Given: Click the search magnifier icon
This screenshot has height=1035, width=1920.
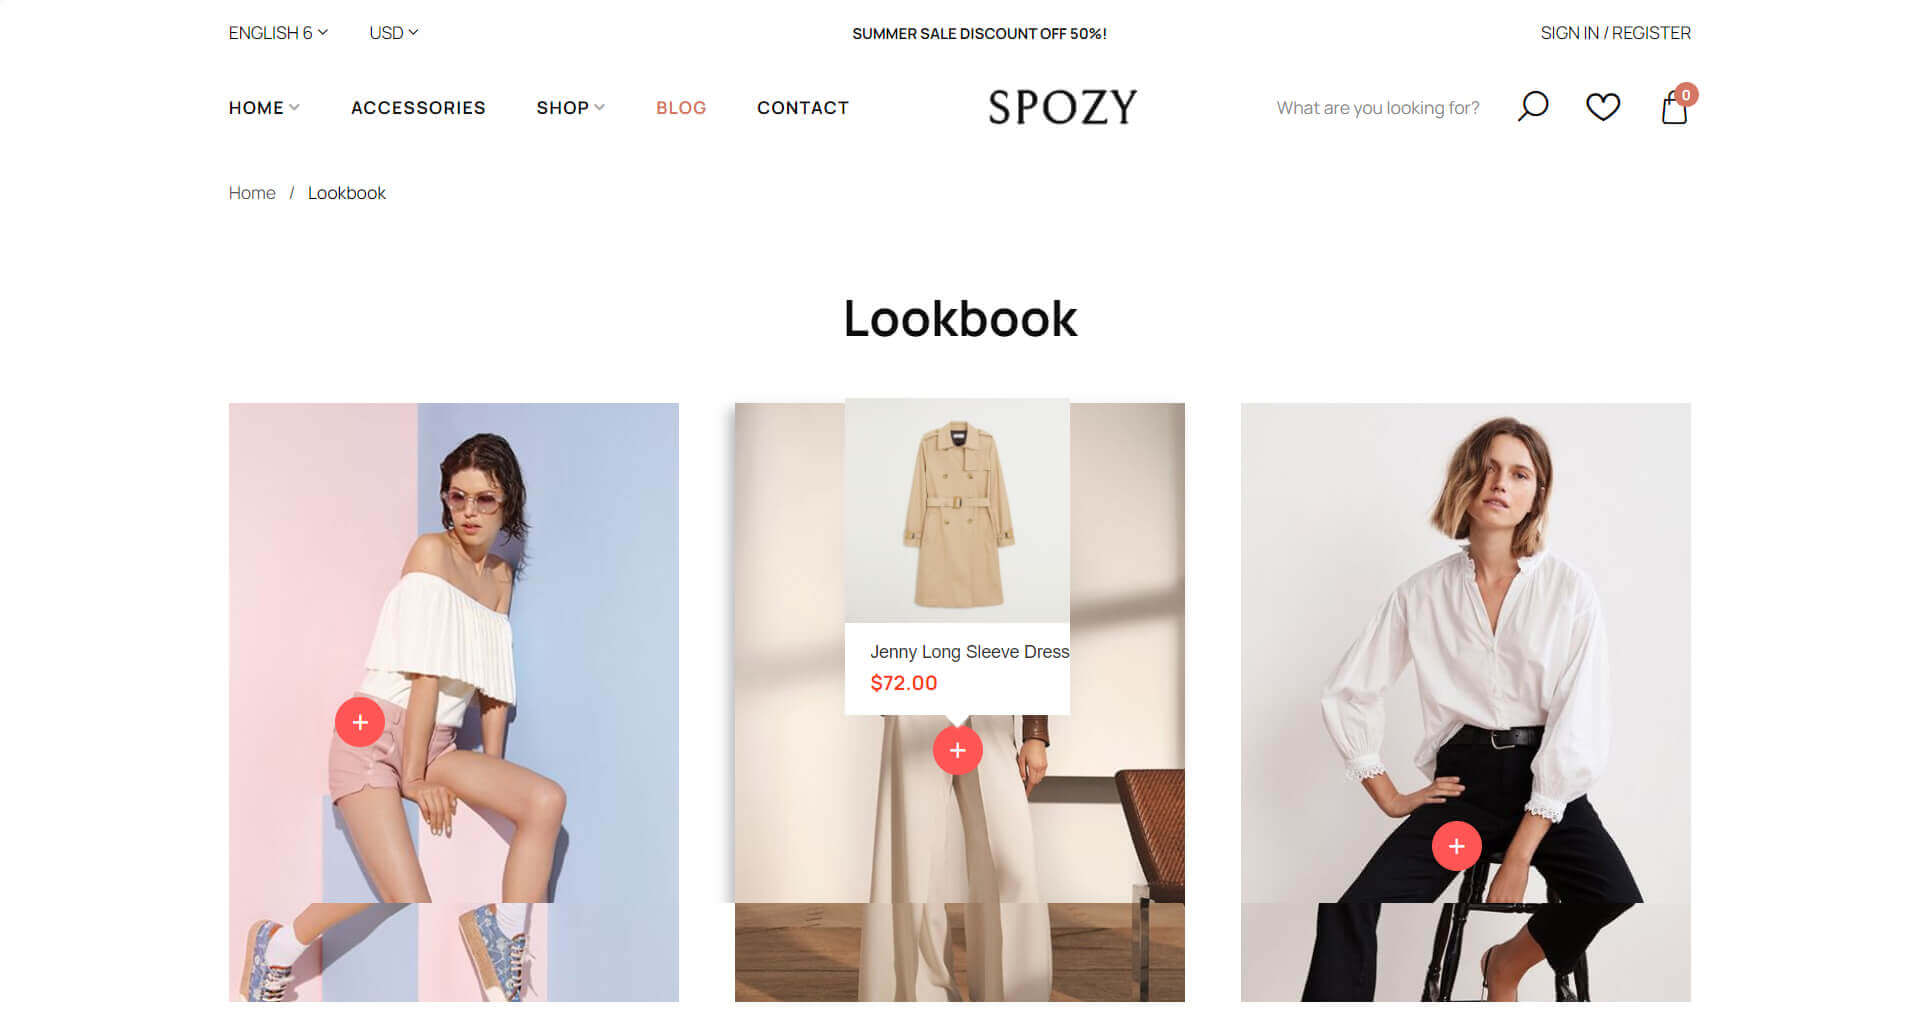Looking at the screenshot, I should pyautogui.click(x=1533, y=106).
